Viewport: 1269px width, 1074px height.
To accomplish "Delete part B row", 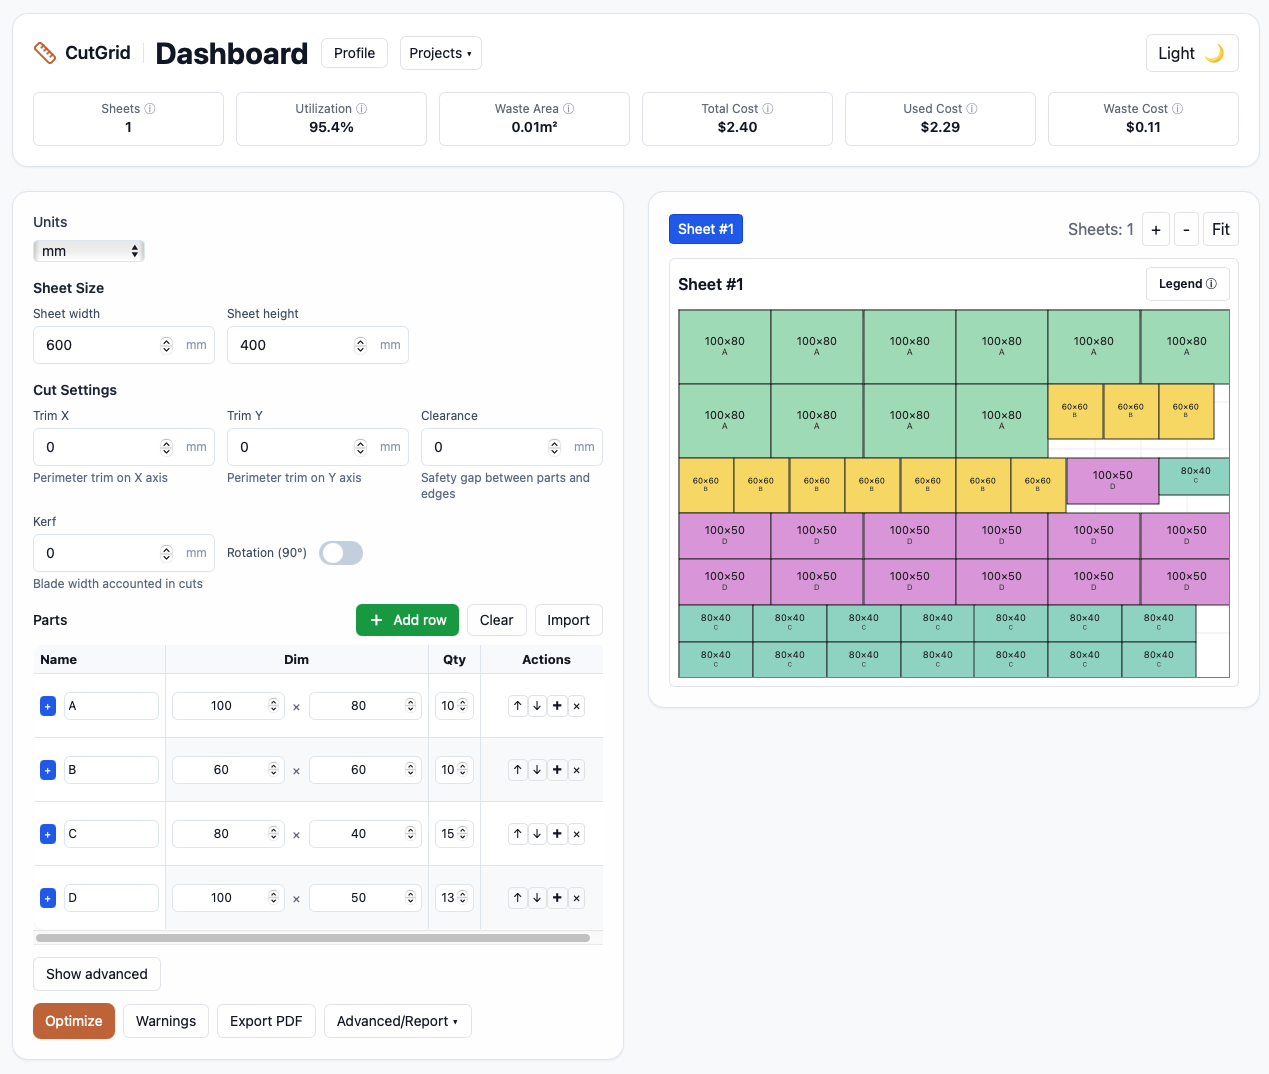I will [x=576, y=770].
